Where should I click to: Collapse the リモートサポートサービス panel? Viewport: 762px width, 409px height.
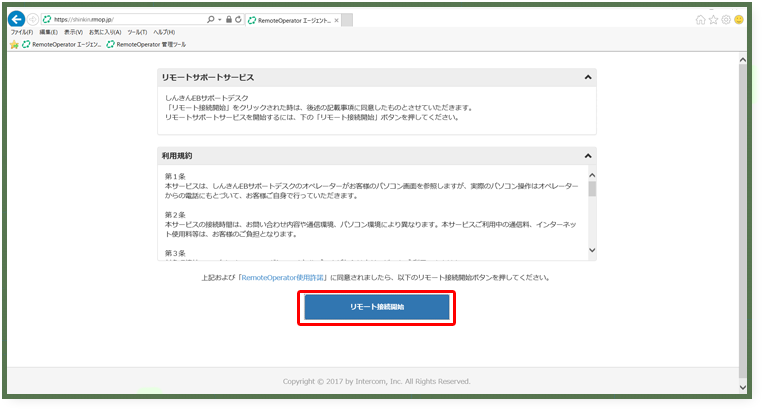pos(588,77)
